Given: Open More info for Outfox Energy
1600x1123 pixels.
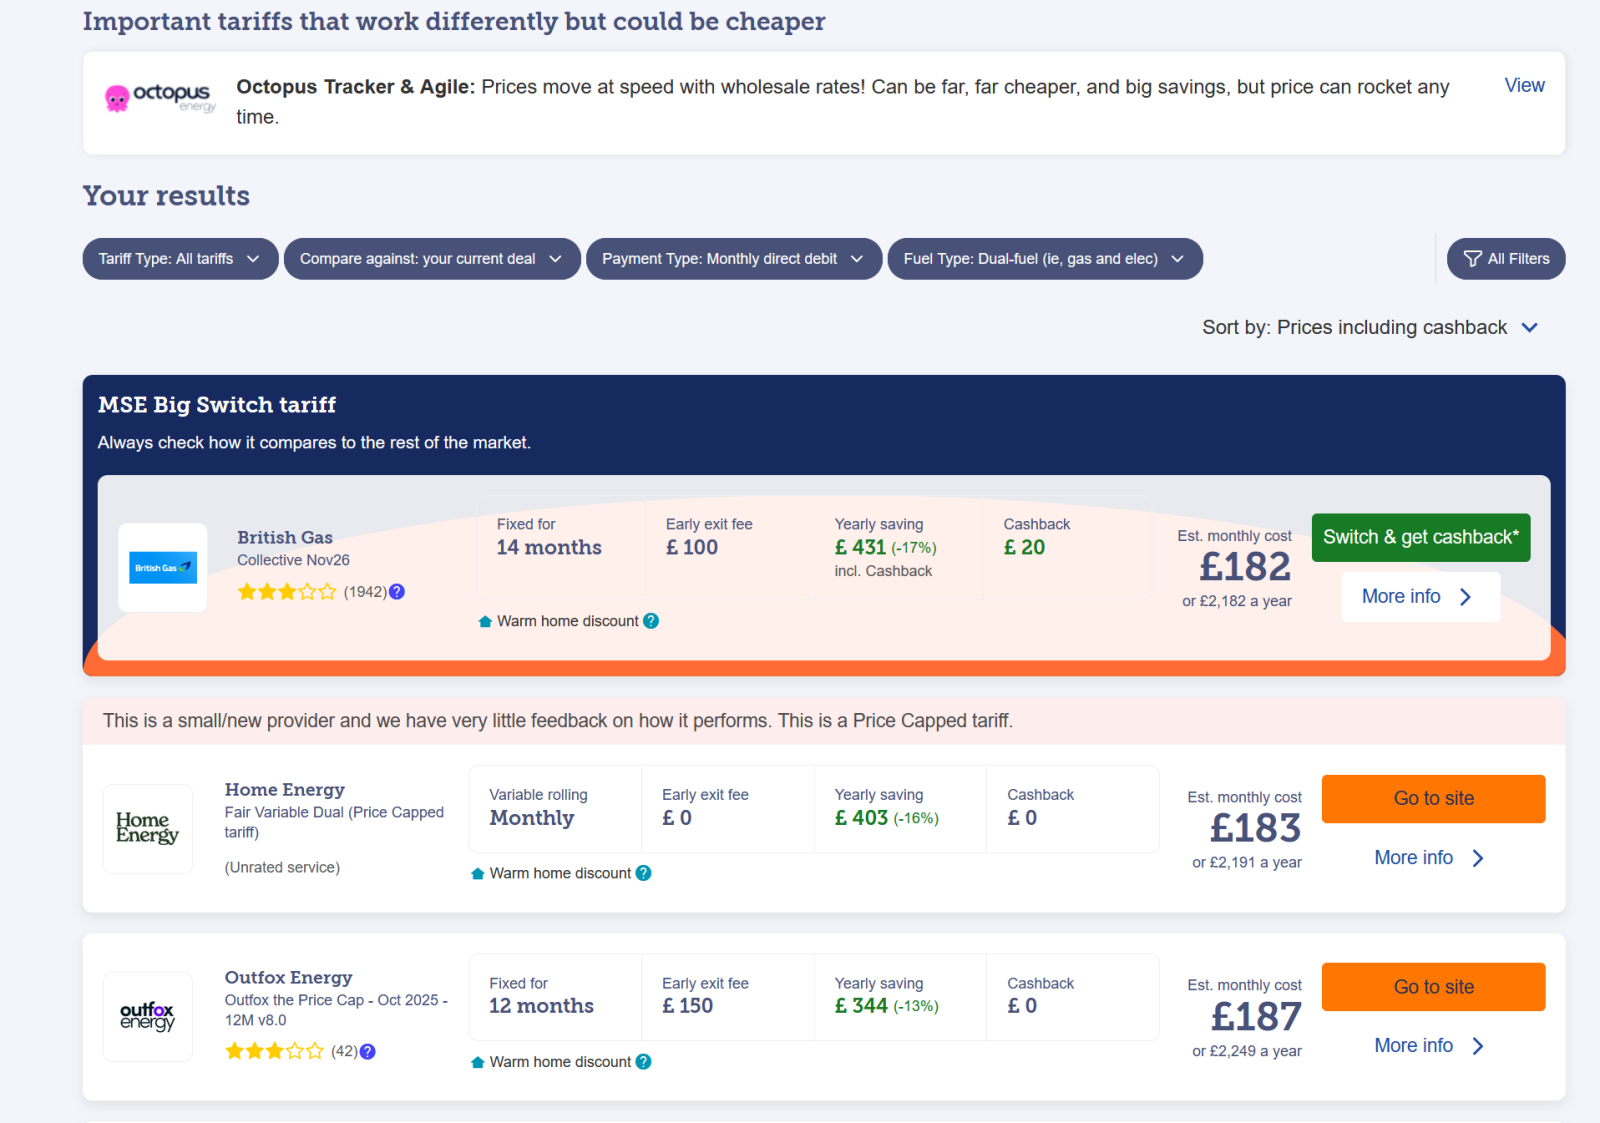Looking at the screenshot, I should tap(1429, 1046).
